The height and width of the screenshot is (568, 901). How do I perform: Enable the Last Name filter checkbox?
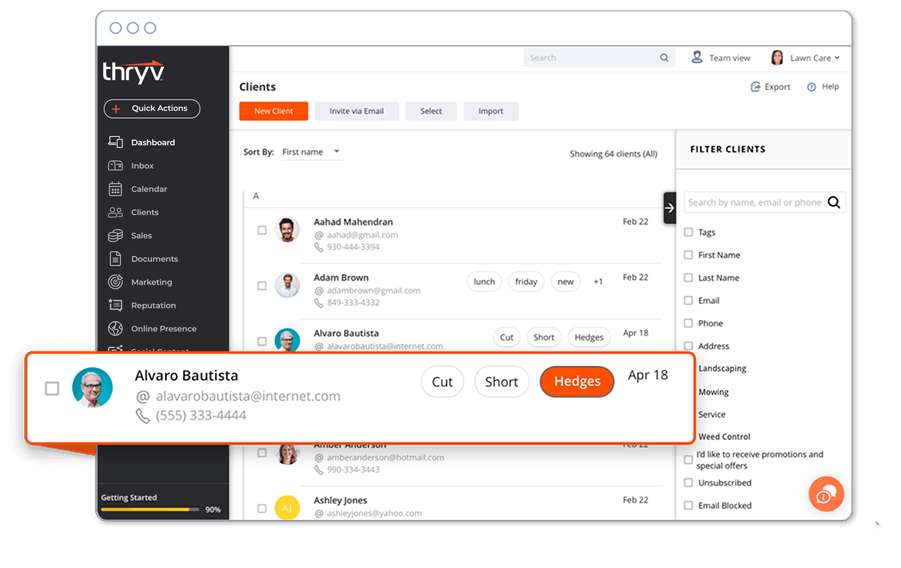point(688,278)
